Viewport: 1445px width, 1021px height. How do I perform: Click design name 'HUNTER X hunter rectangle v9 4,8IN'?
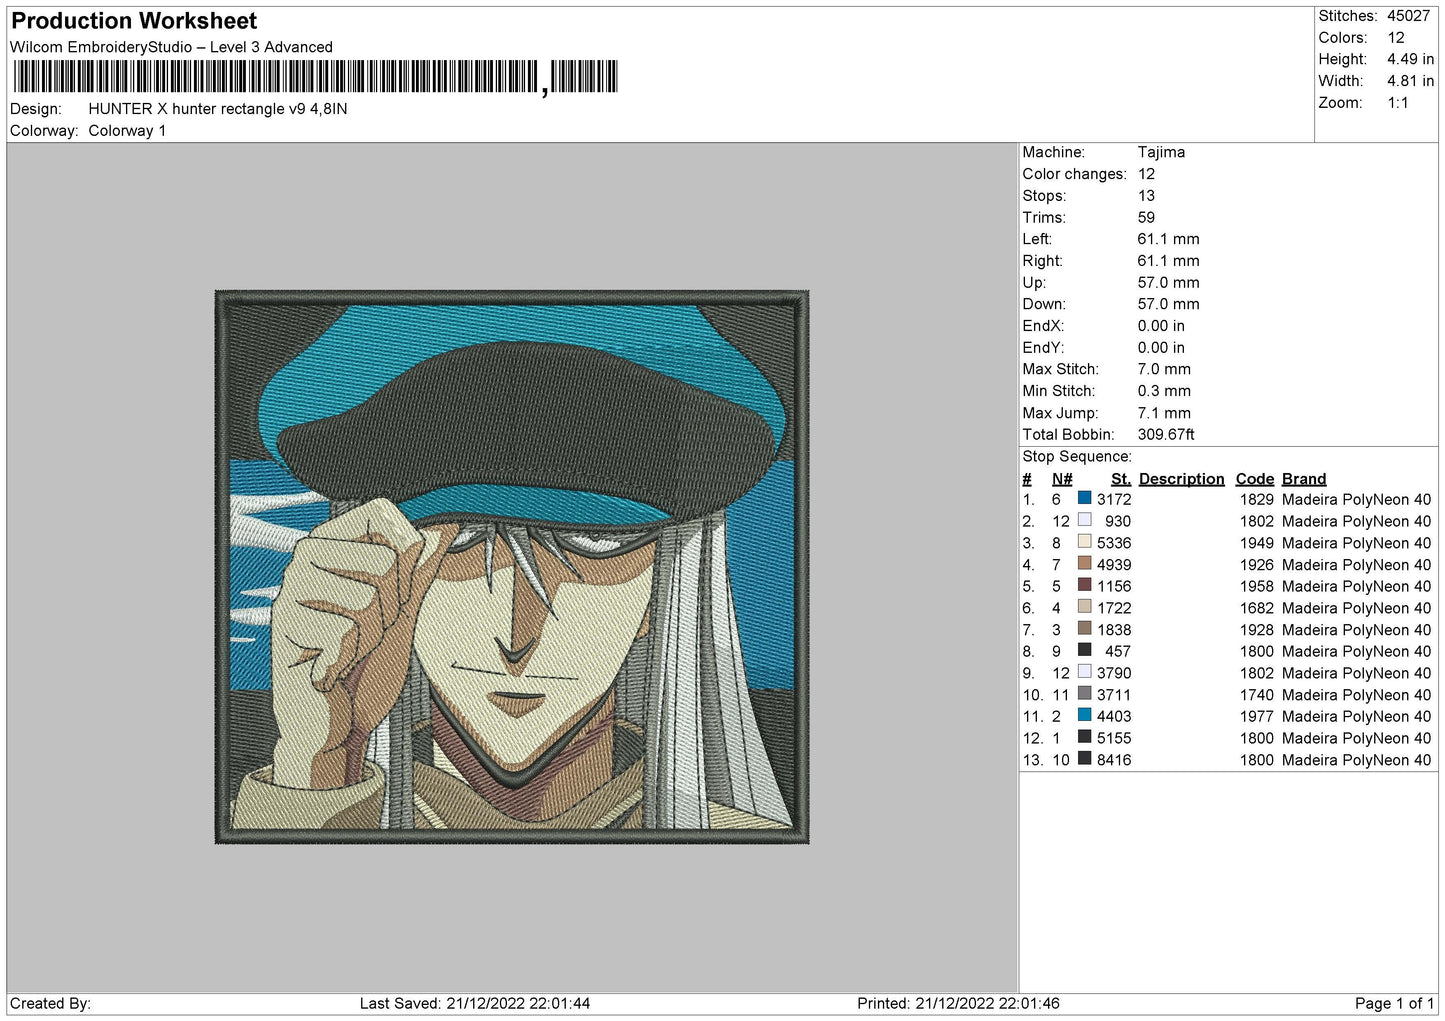coord(218,109)
